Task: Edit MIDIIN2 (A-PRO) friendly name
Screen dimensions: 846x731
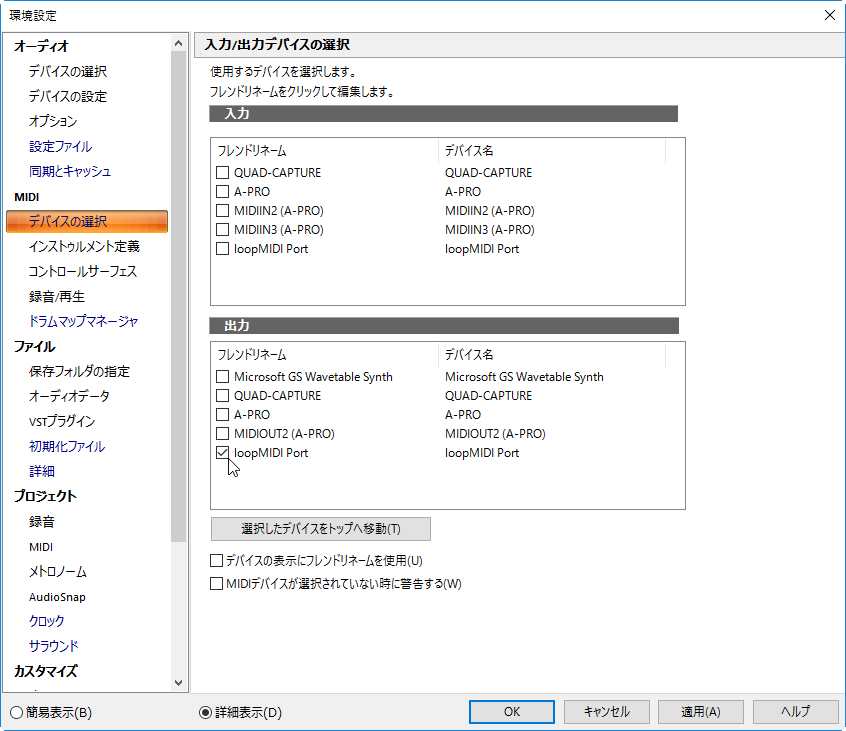Action: tap(278, 210)
